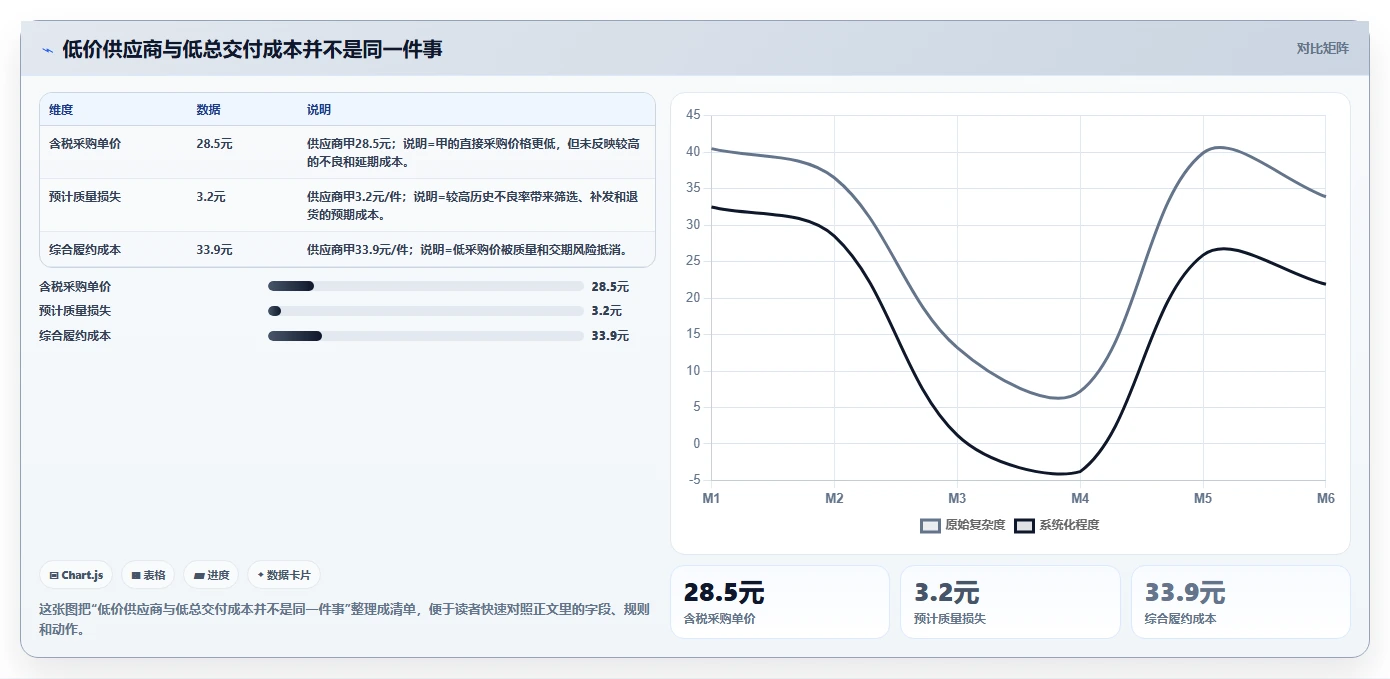Viewport: 1390px width, 679px height.
Task: Click the description starting with 供应商甲28.5元
Action: pyautogui.click(x=473, y=153)
